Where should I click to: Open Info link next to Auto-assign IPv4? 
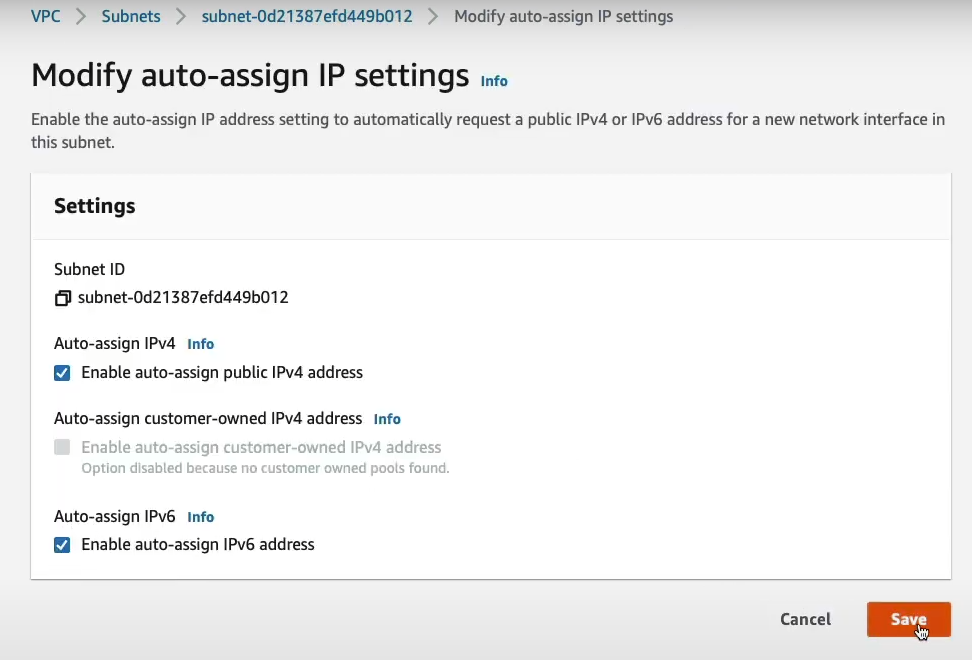coord(201,344)
